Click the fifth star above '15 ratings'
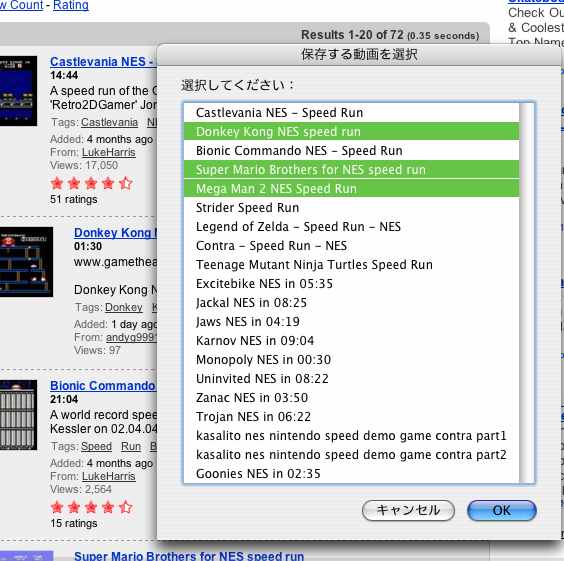The height and width of the screenshot is (561, 564). tap(126, 507)
